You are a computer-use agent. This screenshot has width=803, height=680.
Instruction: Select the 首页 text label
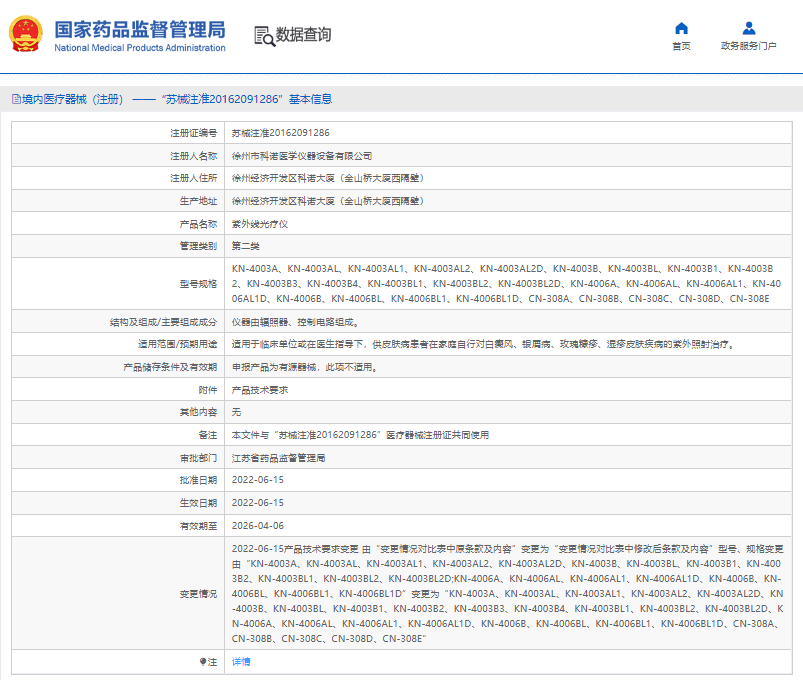tap(681, 46)
